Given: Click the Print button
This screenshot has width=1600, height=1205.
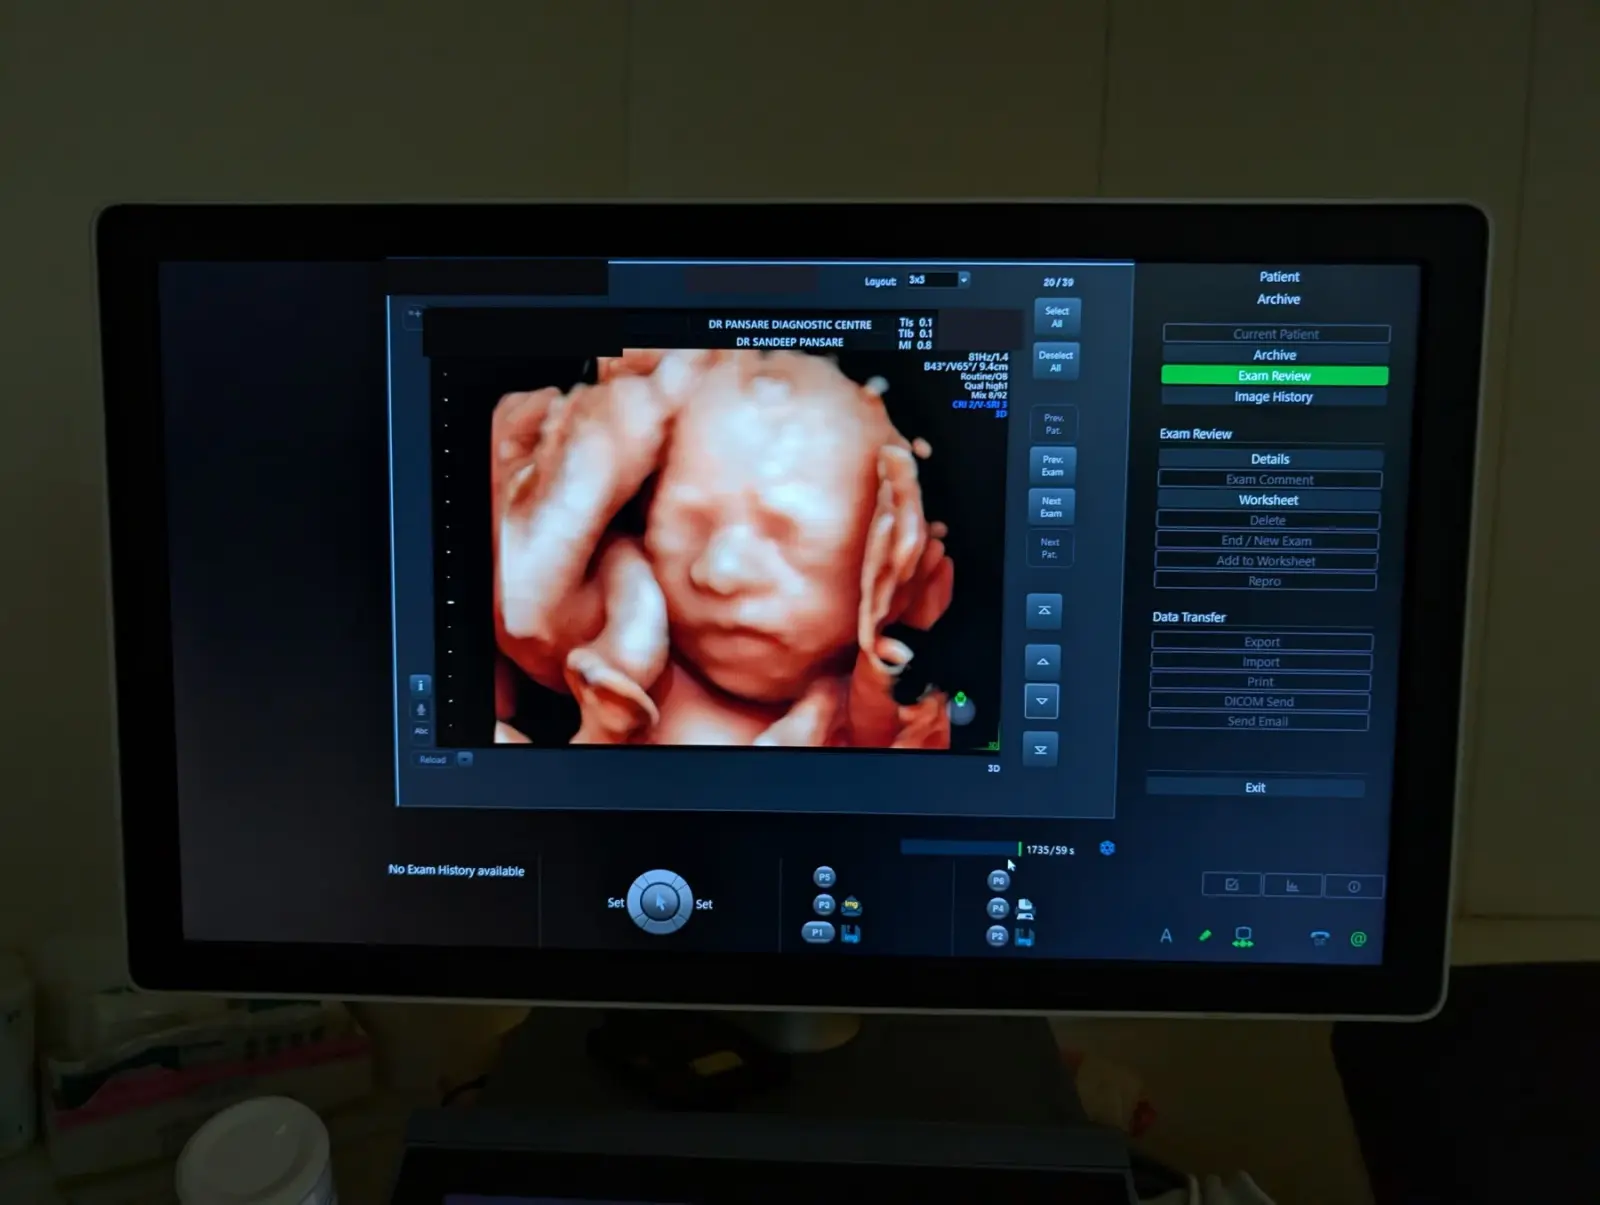Looking at the screenshot, I should click(x=1260, y=682).
